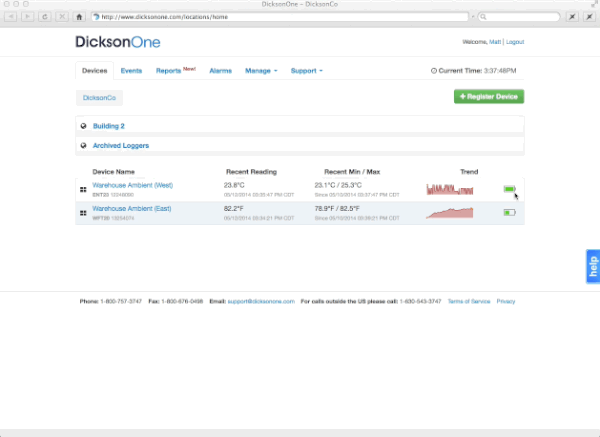The height and width of the screenshot is (437, 600).
Task: Open the Reports tab marked New
Action: click(176, 70)
